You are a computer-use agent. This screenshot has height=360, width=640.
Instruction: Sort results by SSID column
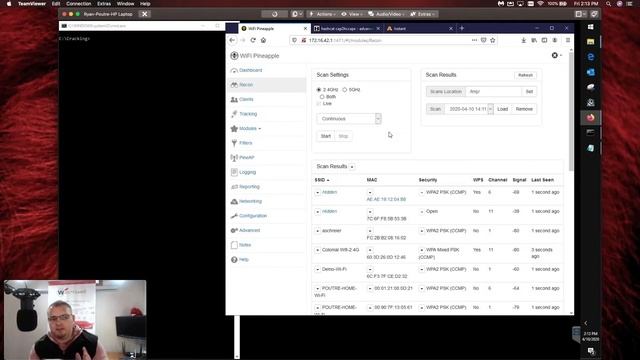click(x=322, y=180)
